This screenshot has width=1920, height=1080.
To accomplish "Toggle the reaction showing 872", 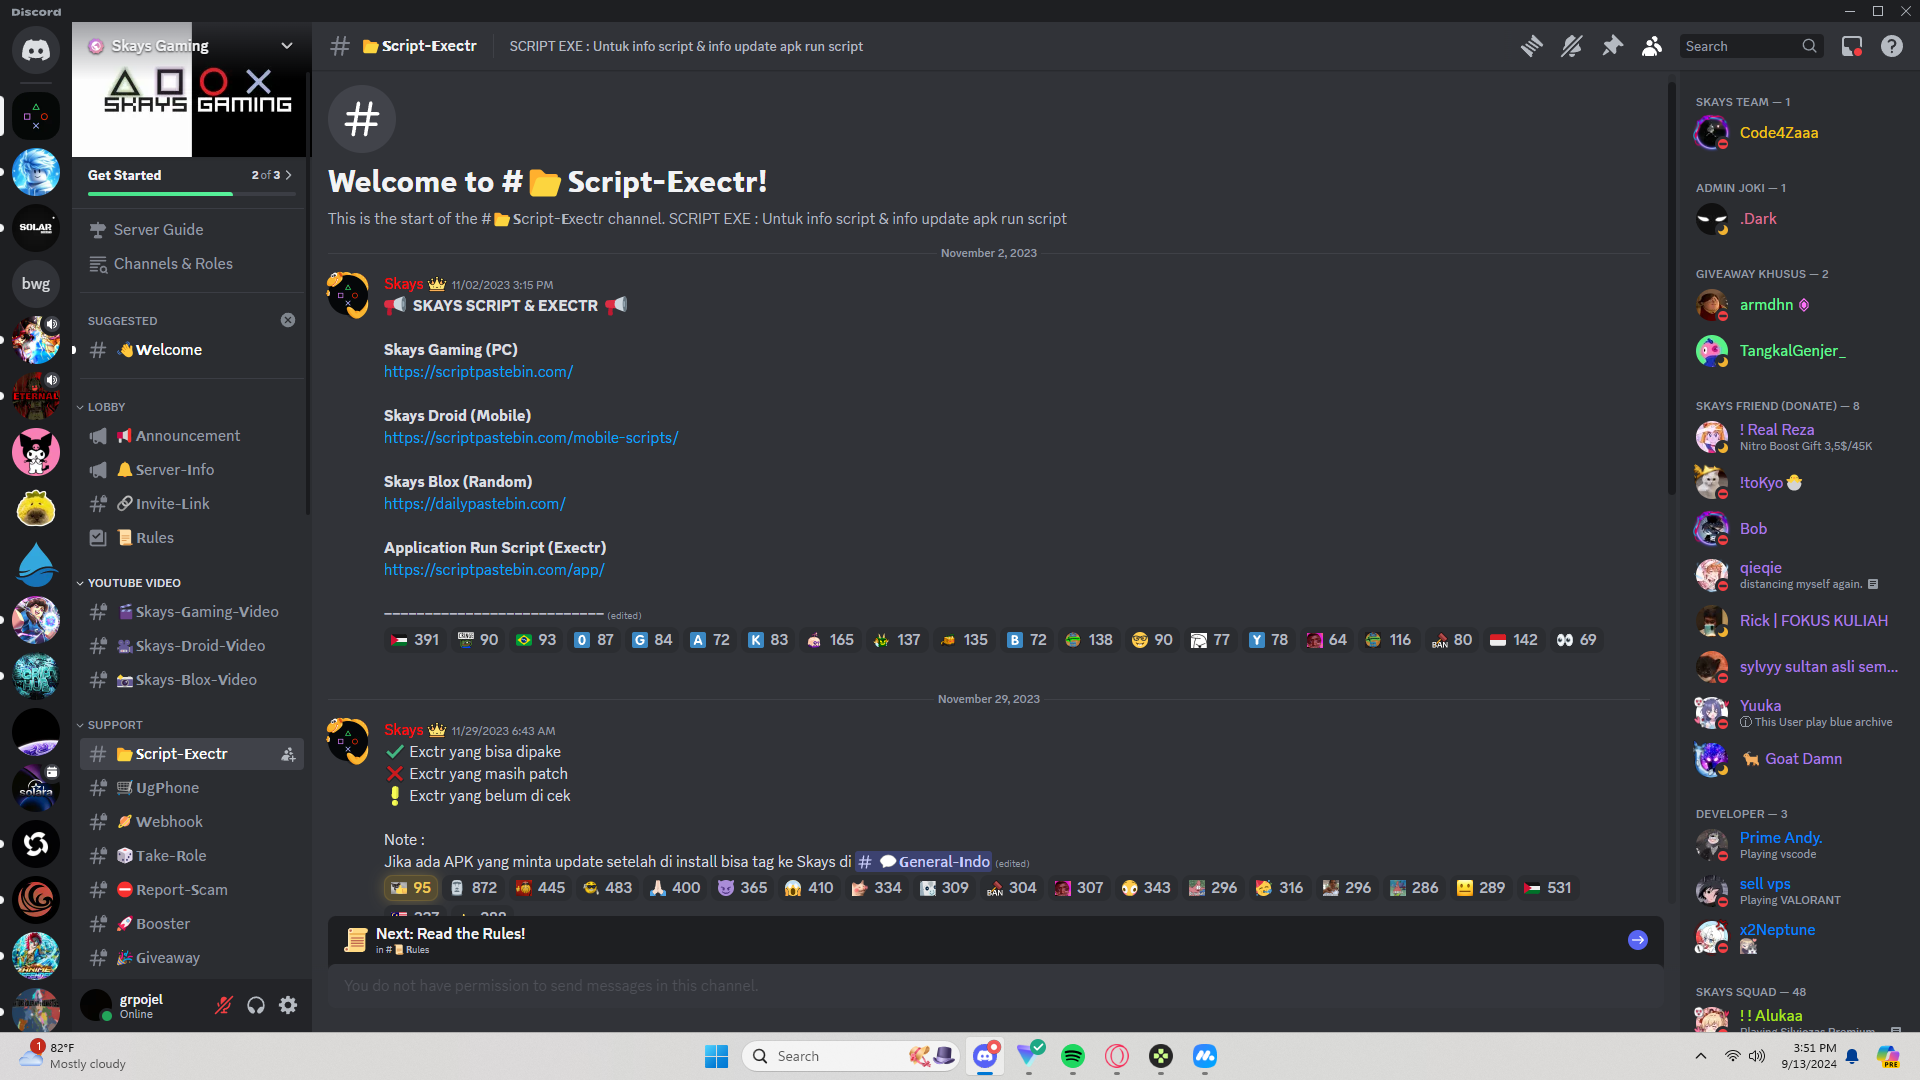I will [473, 888].
